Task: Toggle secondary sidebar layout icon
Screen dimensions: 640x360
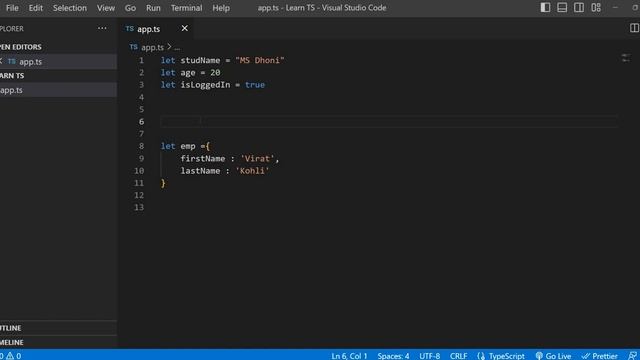Action: [x=579, y=8]
